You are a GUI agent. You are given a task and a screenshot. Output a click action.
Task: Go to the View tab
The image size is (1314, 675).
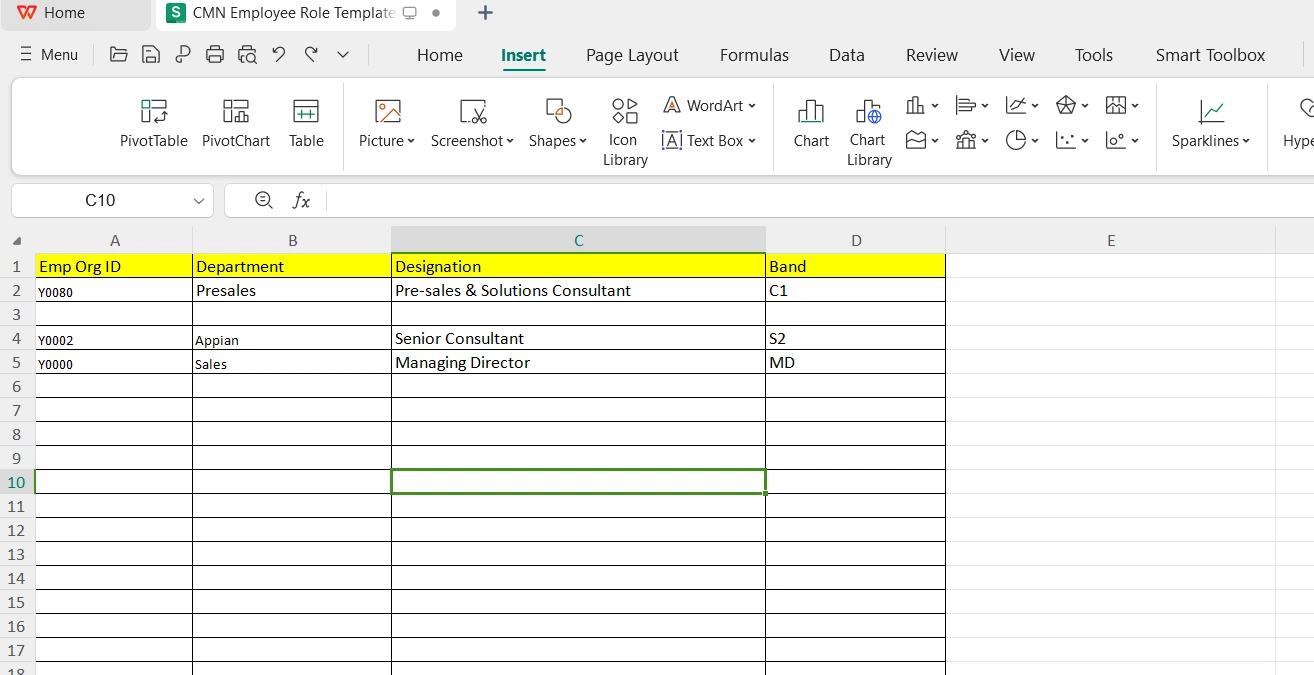tap(1017, 55)
